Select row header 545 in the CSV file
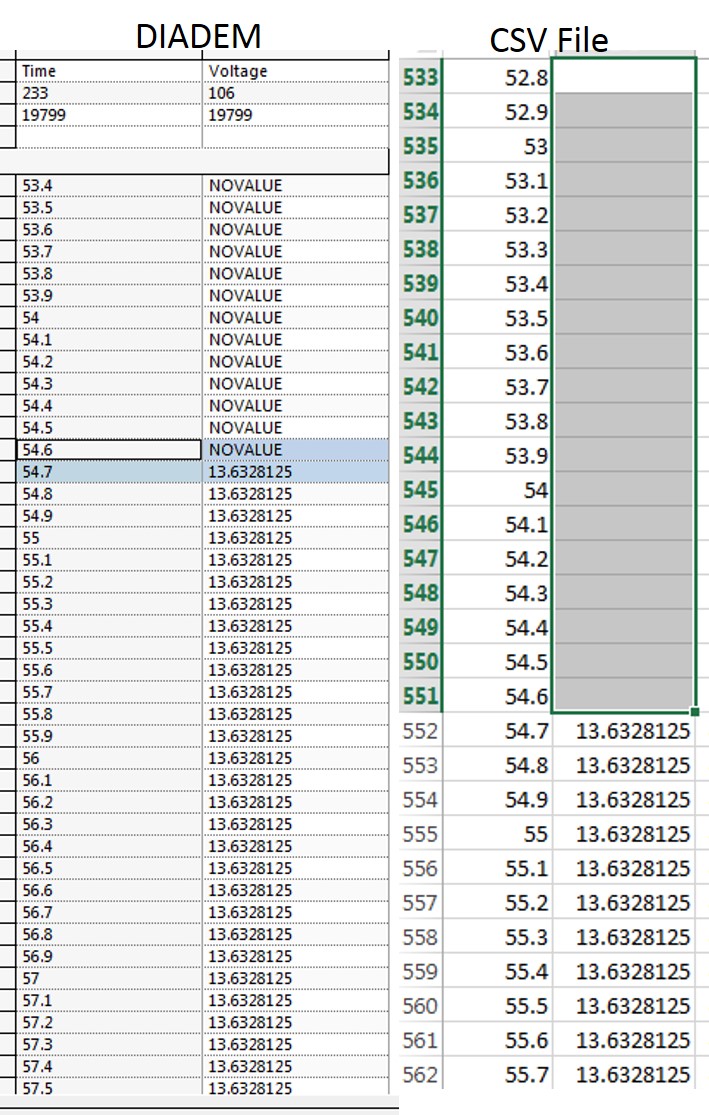The height and width of the screenshot is (1115, 709). (x=420, y=490)
